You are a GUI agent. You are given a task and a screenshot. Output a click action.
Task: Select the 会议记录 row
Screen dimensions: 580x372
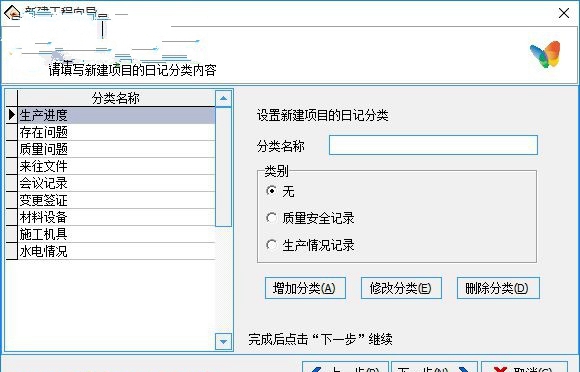[x=116, y=183]
